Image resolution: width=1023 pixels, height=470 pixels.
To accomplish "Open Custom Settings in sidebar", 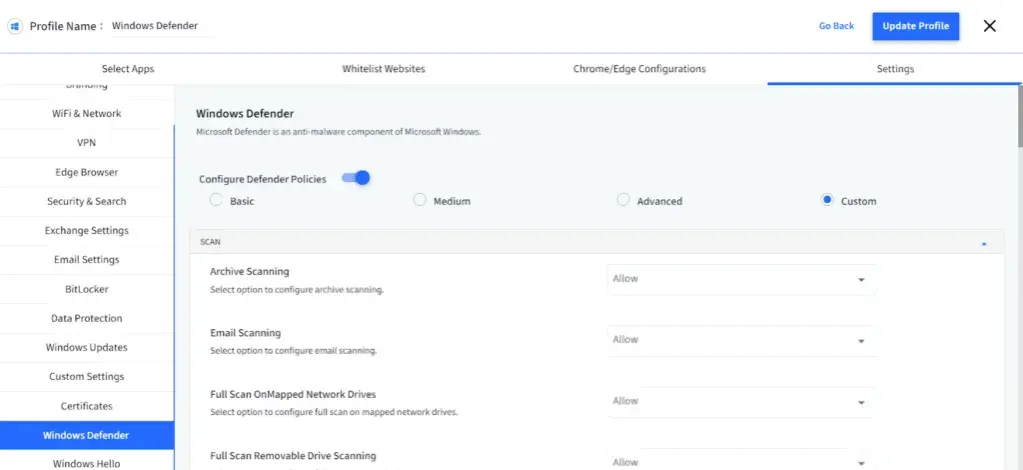I will tap(87, 377).
